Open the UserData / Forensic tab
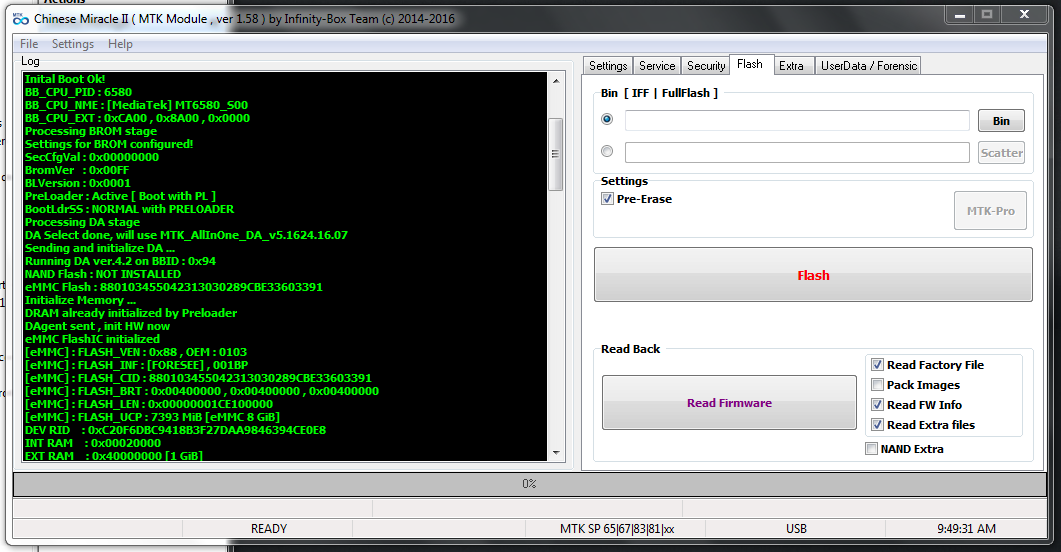The width and height of the screenshot is (1061, 552). click(x=869, y=66)
